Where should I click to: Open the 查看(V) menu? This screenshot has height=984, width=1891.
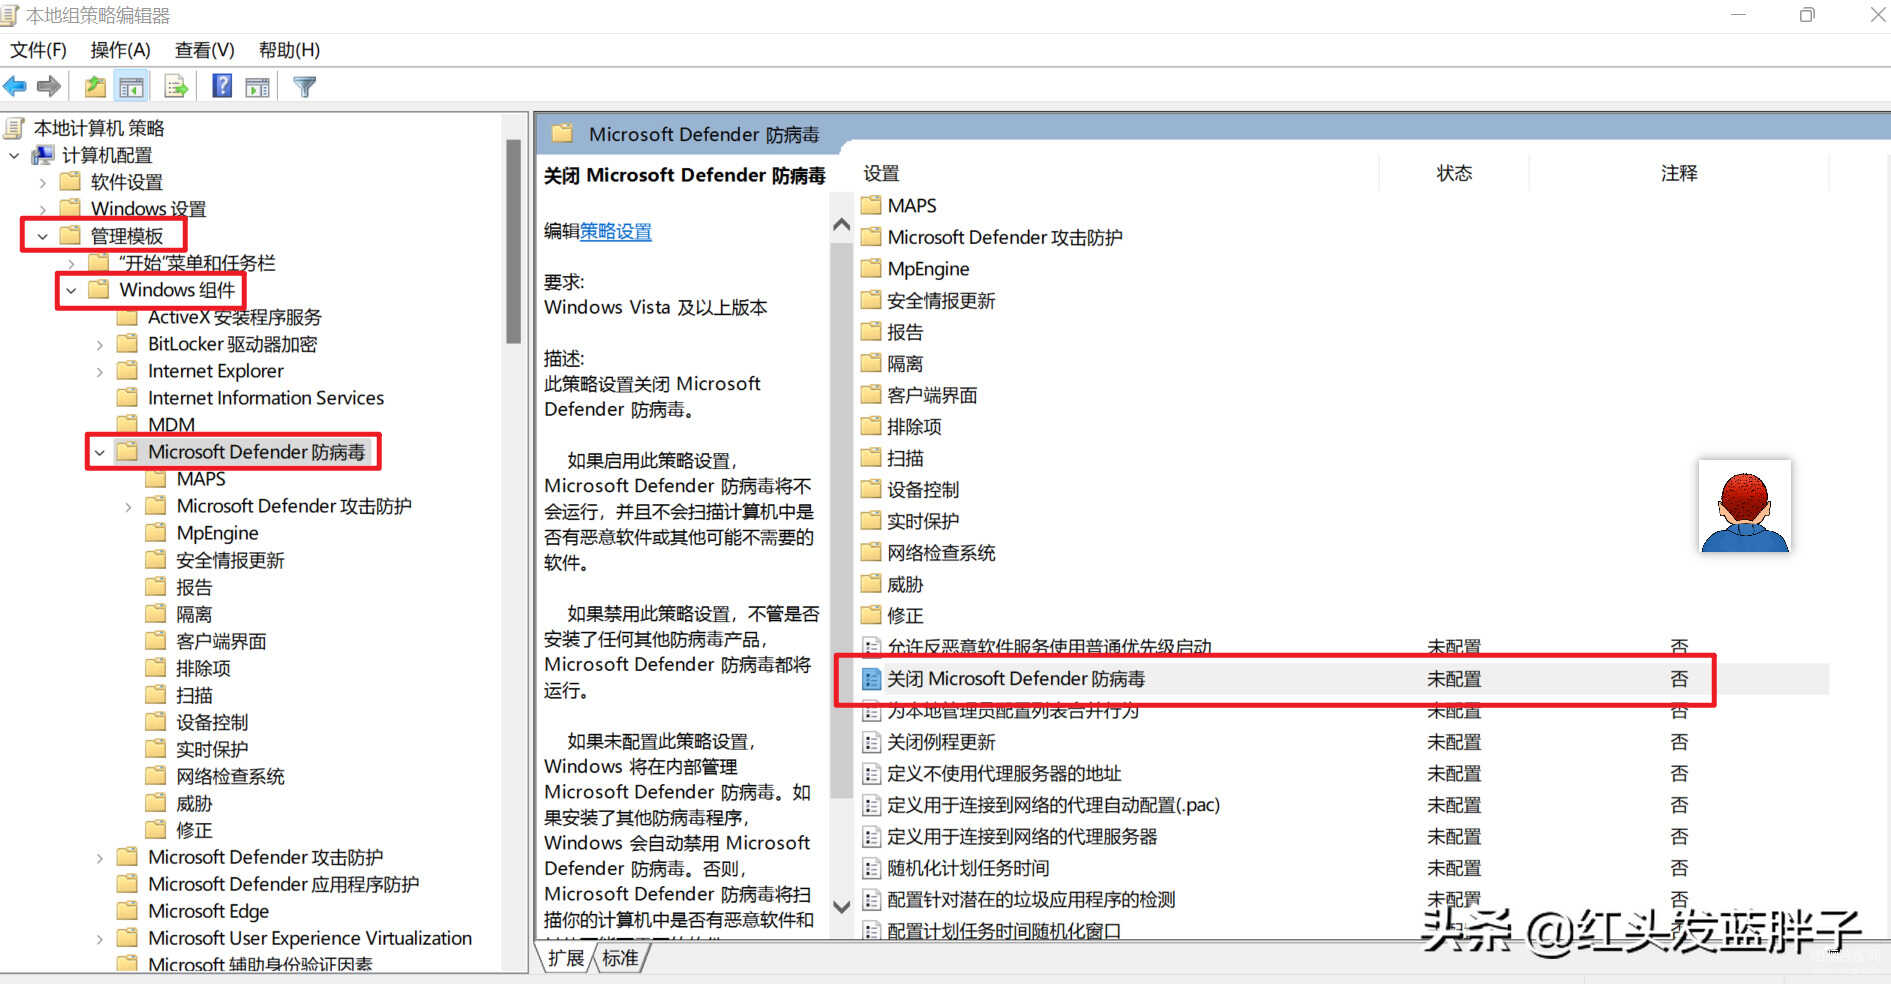pyautogui.click(x=204, y=50)
